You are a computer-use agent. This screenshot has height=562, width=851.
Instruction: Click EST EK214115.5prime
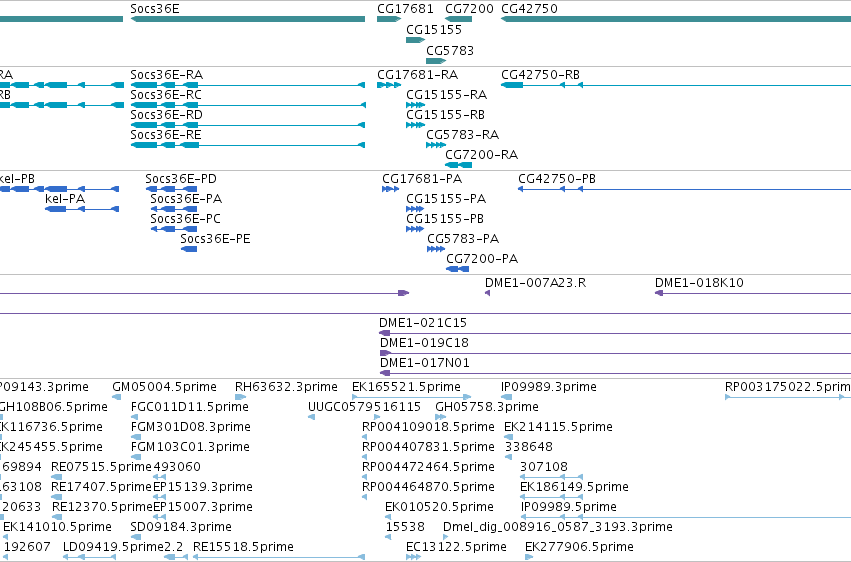tap(558, 427)
